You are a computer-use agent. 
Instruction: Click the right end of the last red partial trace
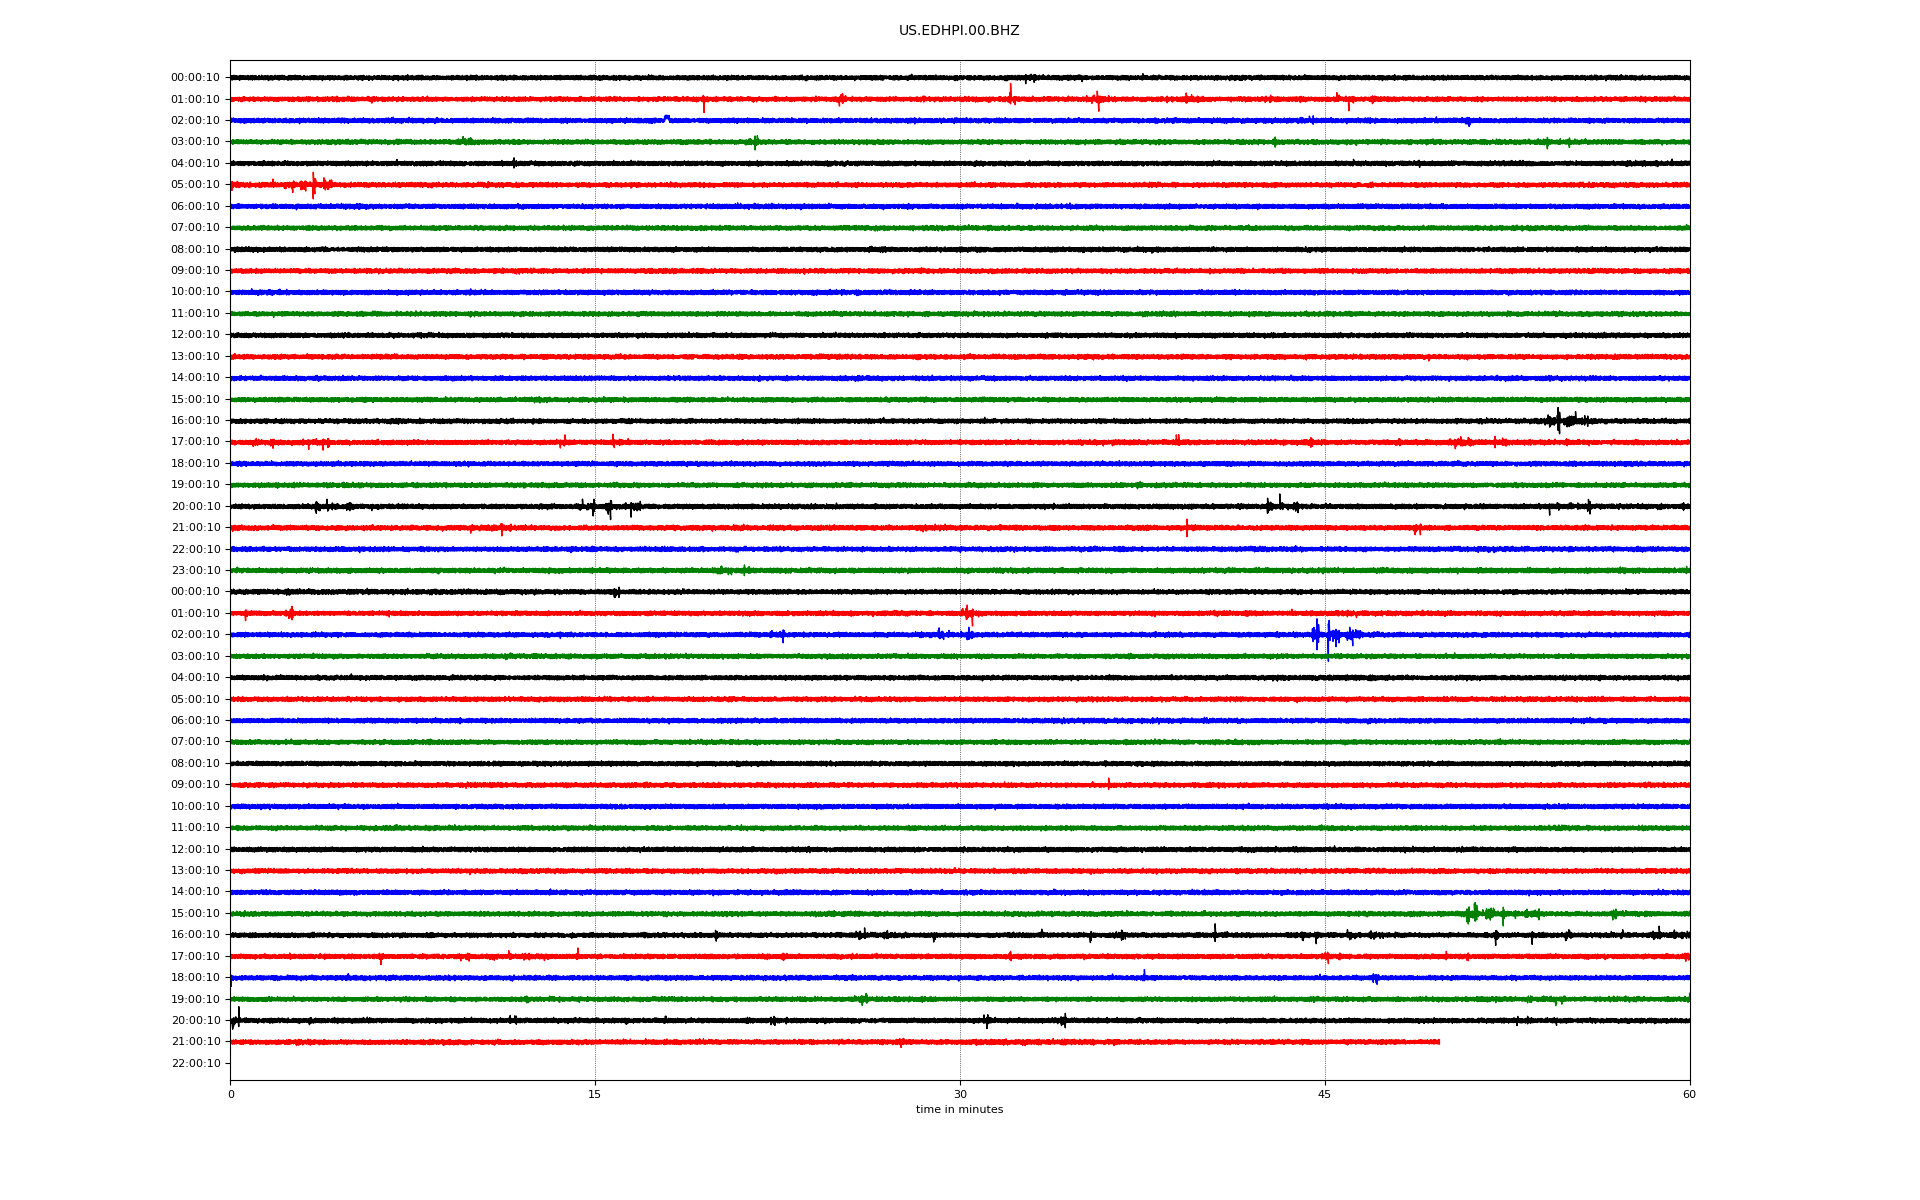(1438, 1042)
